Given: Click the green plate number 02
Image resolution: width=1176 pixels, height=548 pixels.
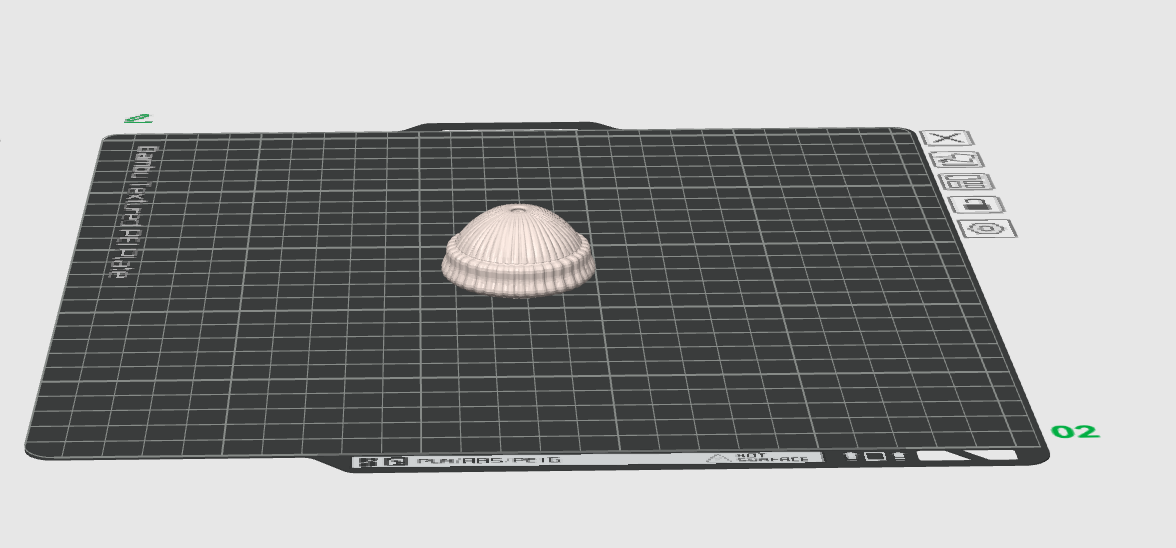Looking at the screenshot, I should 1076,432.
